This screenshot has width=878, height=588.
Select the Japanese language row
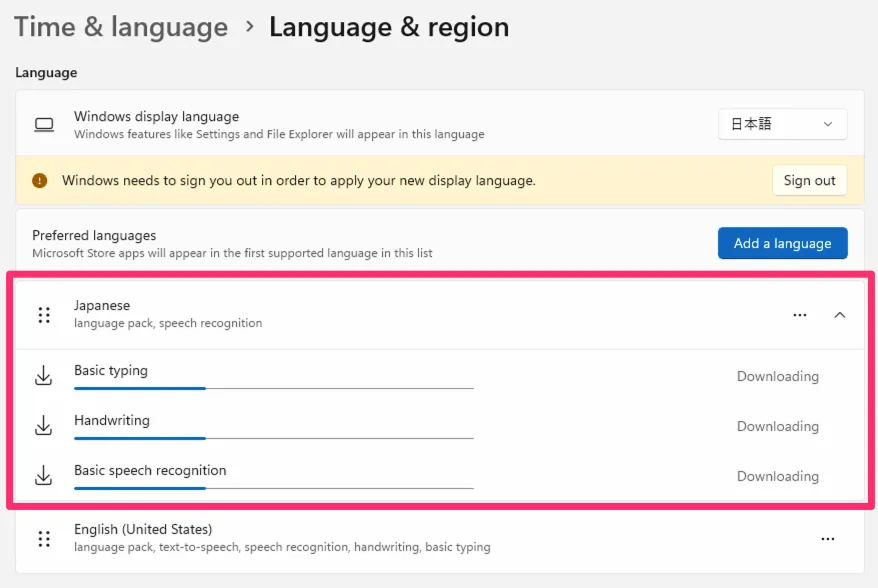coord(400,315)
